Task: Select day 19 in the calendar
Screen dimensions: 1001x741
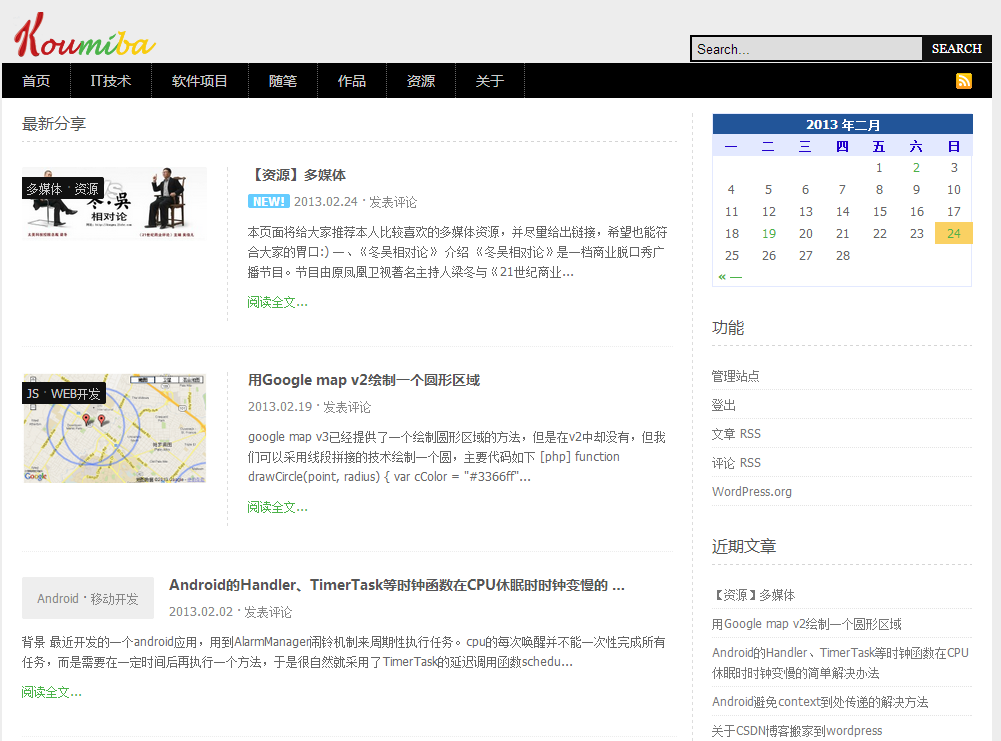Action: pyautogui.click(x=768, y=233)
